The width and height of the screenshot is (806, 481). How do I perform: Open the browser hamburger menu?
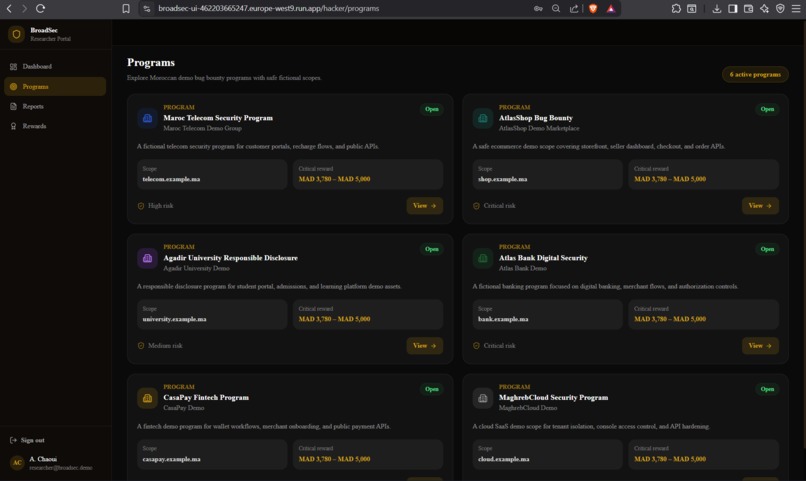coord(796,8)
